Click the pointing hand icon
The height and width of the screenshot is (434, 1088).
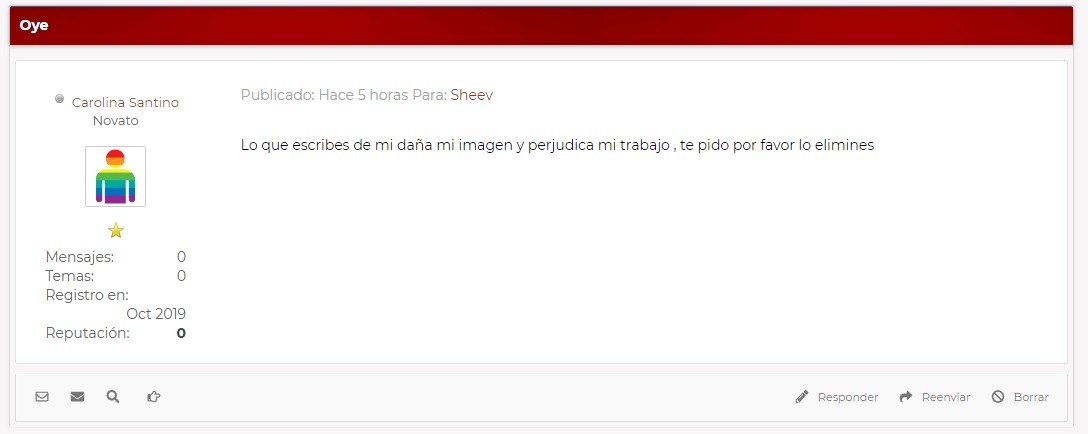[153, 397]
